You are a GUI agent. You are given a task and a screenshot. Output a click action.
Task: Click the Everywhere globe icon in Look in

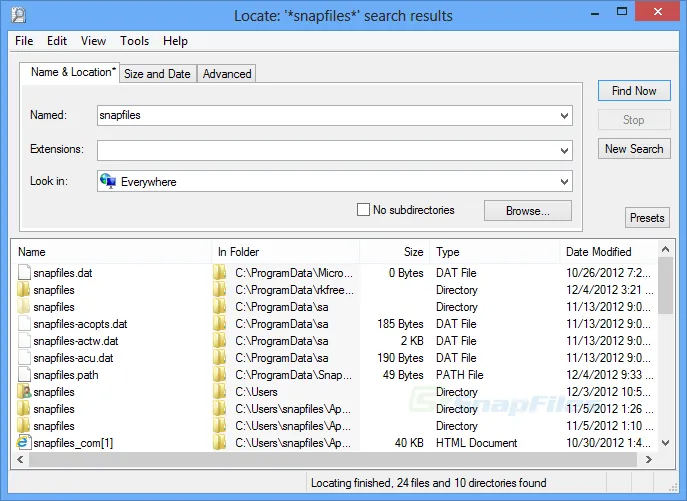click(108, 181)
